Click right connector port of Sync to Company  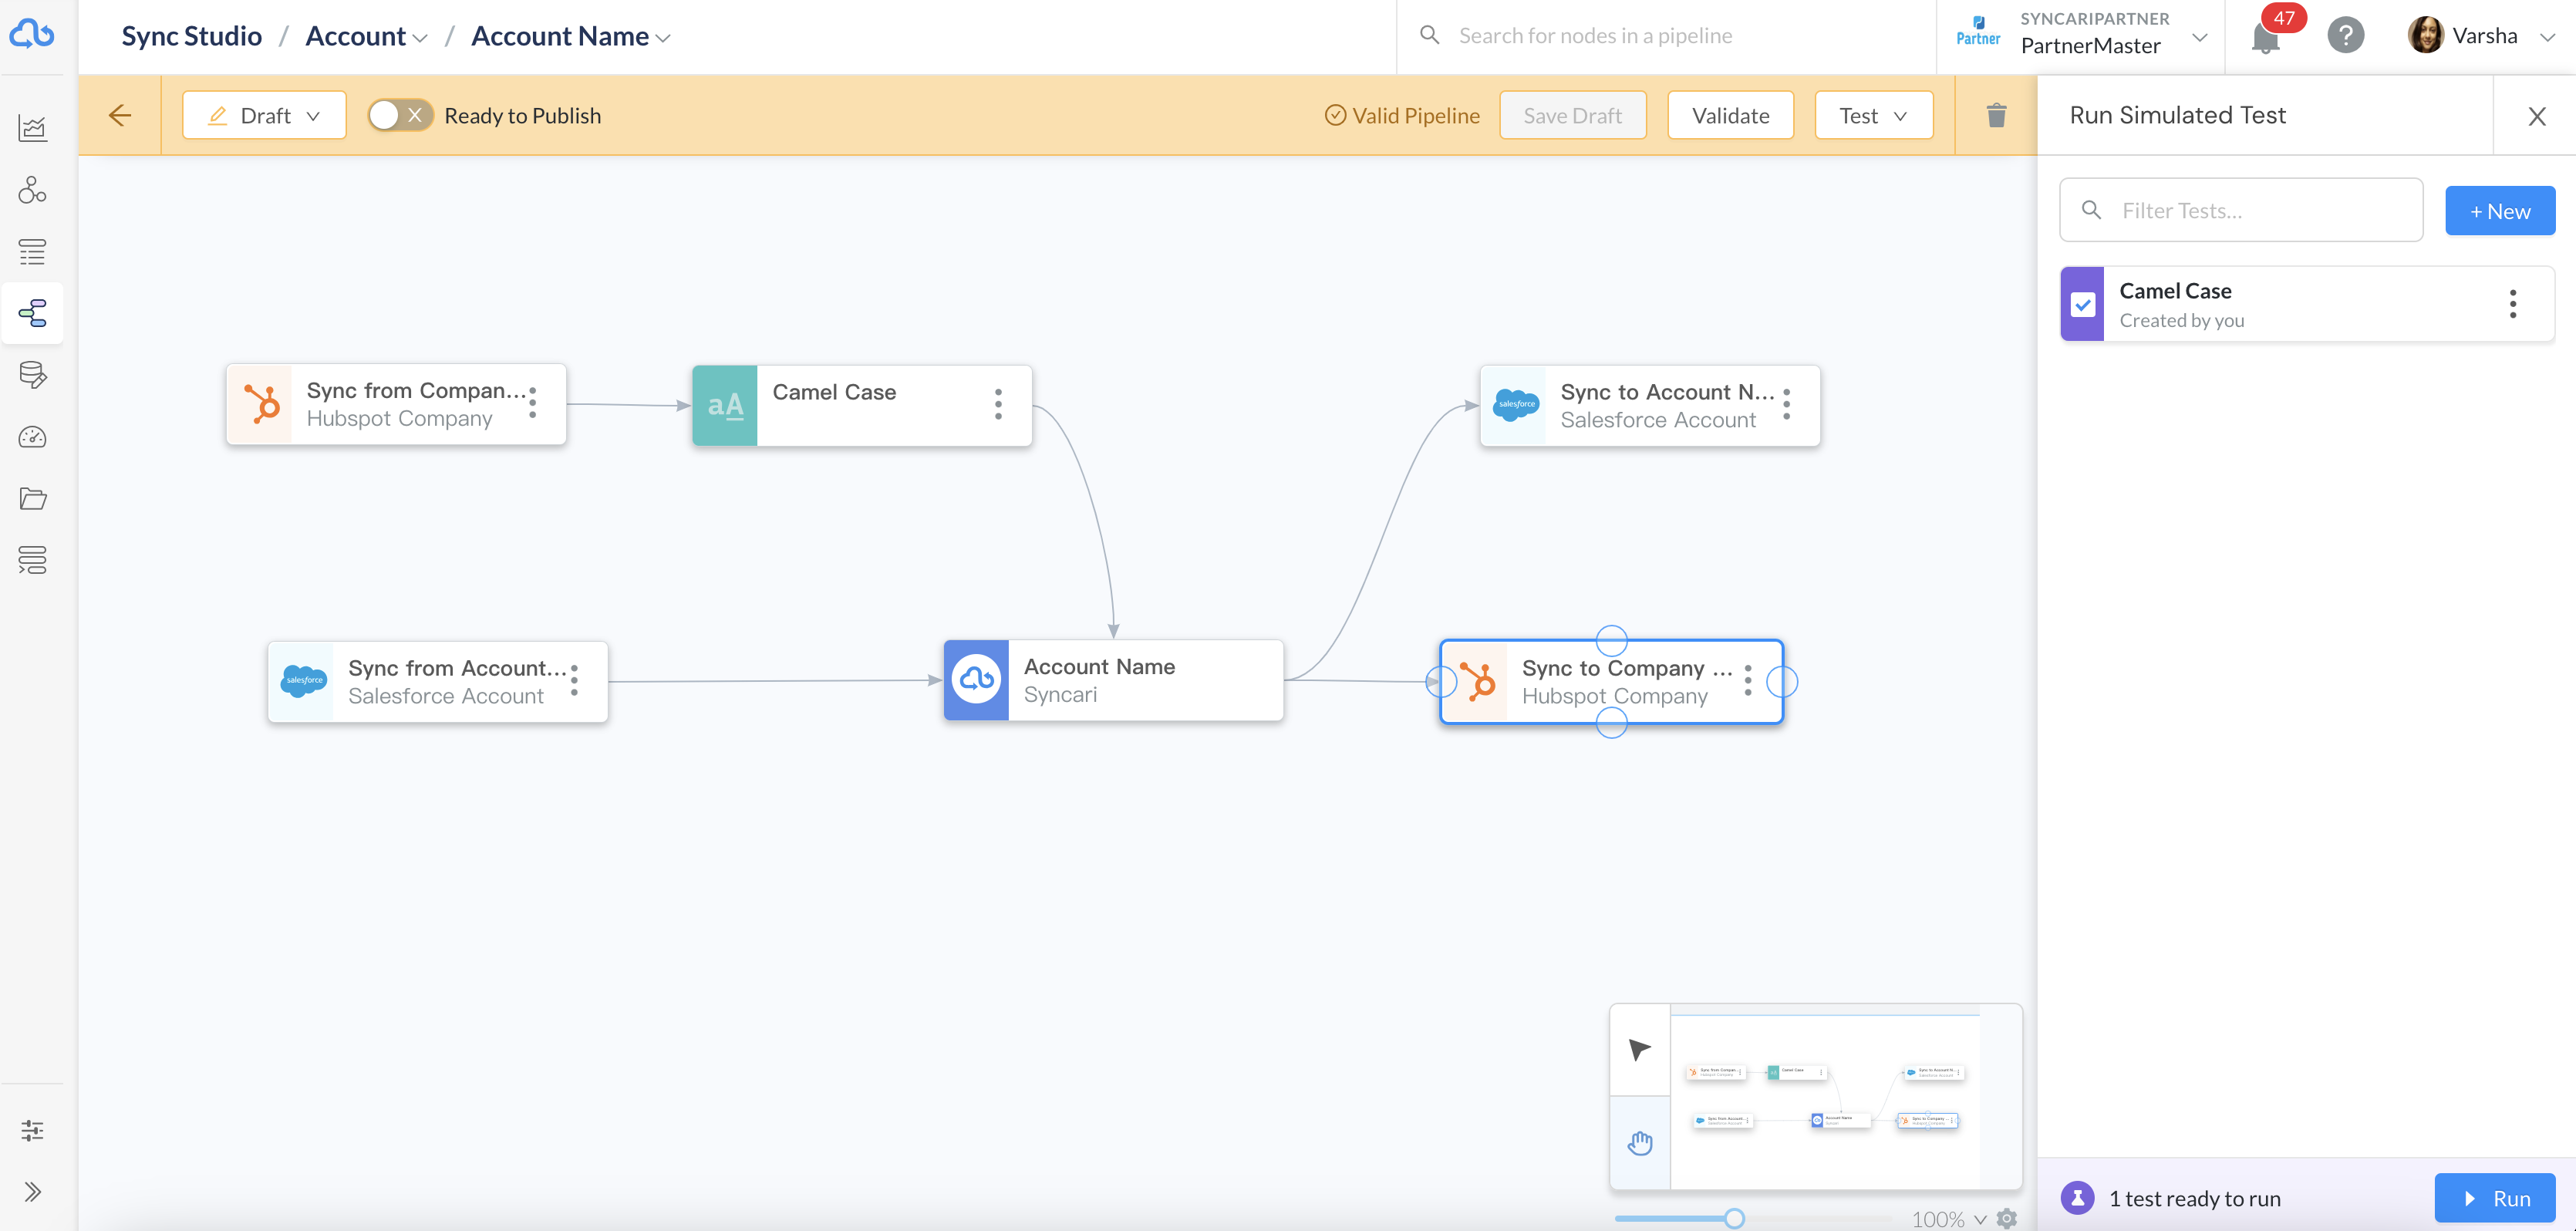click(x=1782, y=682)
